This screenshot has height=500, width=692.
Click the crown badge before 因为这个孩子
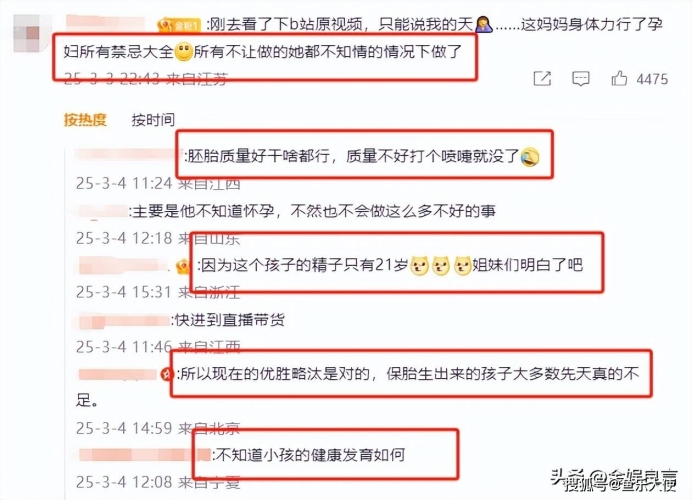[x=183, y=266]
